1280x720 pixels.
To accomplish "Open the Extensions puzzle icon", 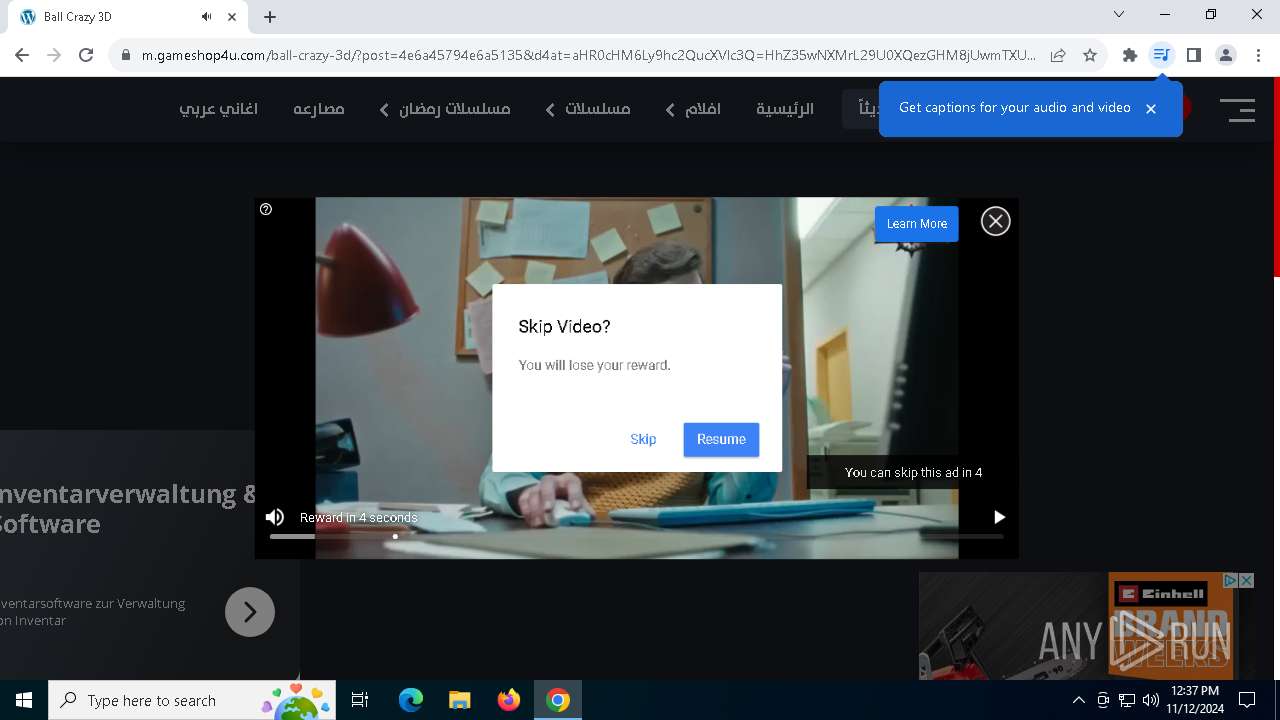I will tap(1130, 55).
